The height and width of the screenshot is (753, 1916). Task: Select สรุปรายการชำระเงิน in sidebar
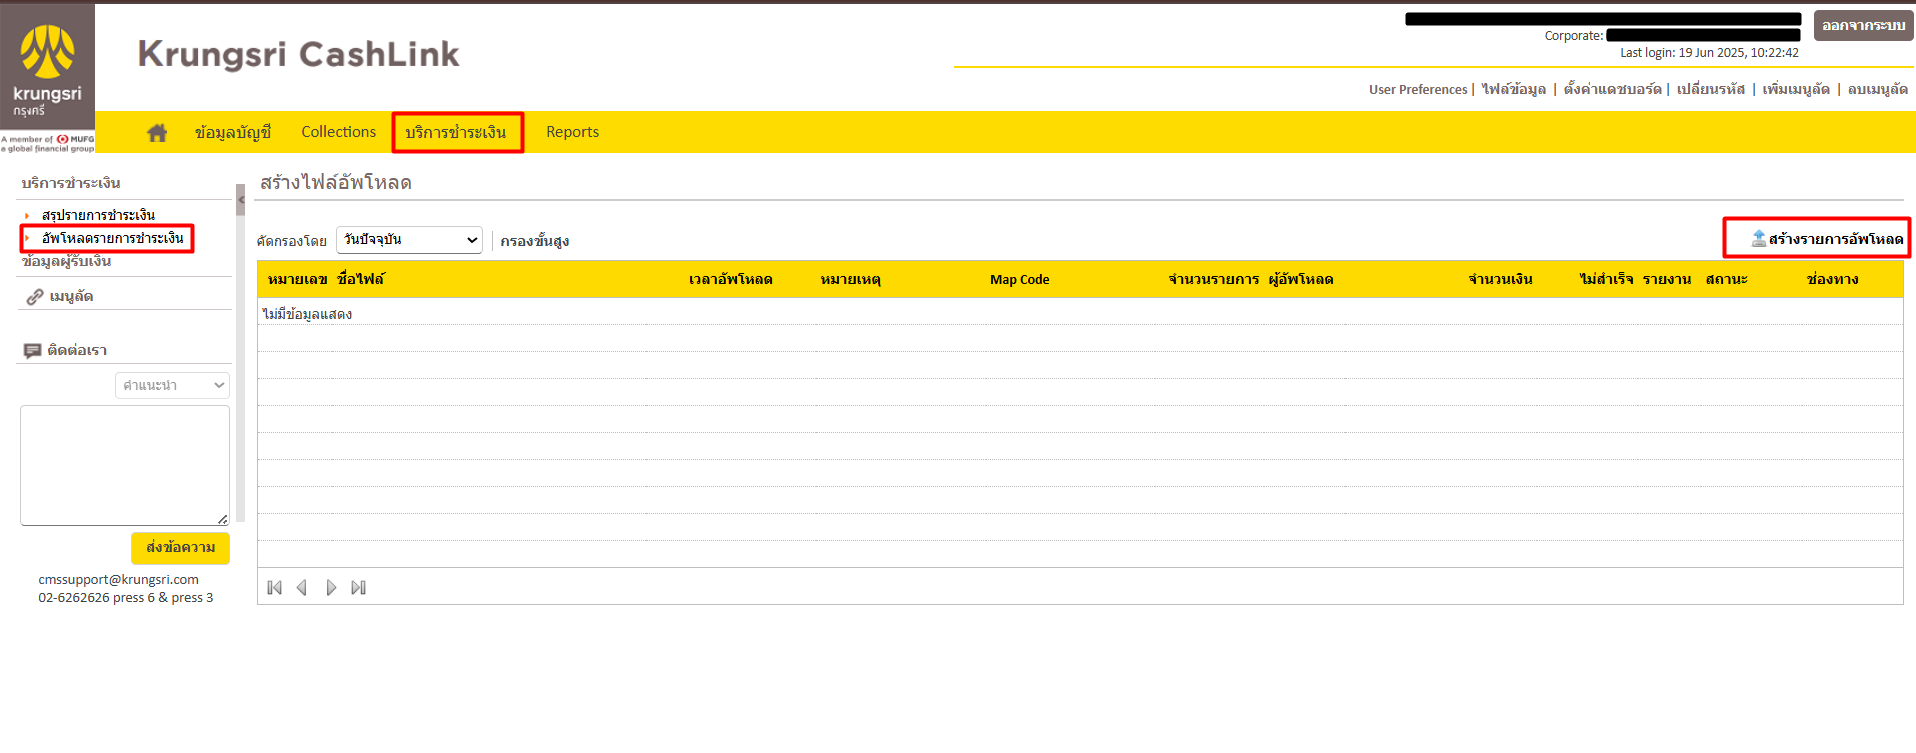98,215
